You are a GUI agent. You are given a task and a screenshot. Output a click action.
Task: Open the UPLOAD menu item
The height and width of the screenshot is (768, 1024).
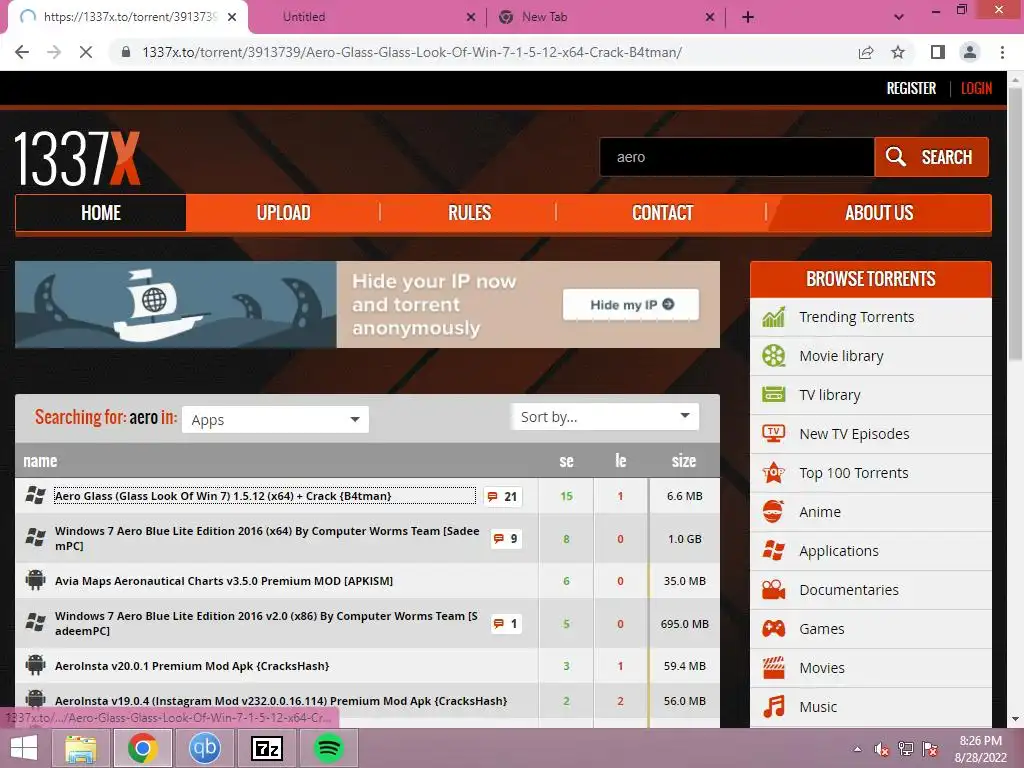(283, 213)
